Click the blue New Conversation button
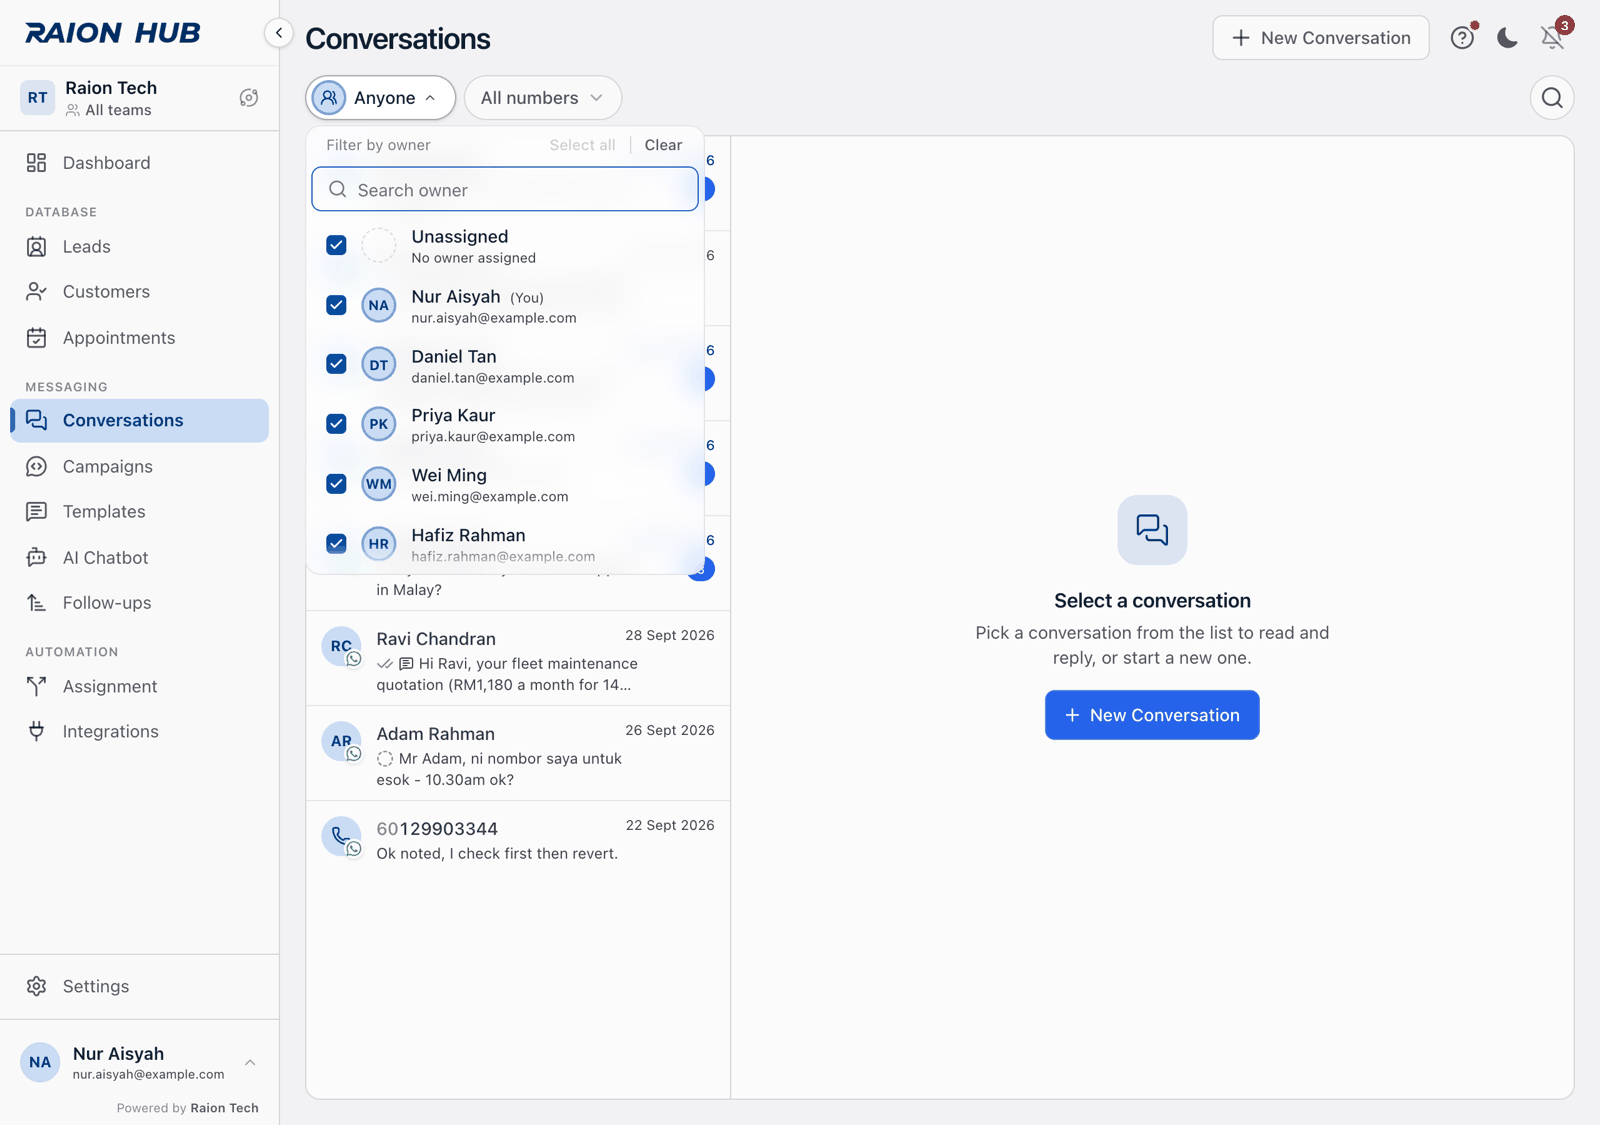 click(x=1152, y=715)
